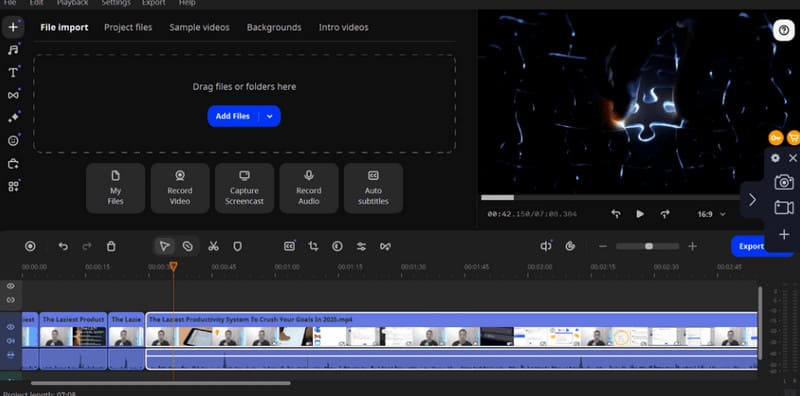Screen dimensions: 800x396
Task: Open transition wizard icon in timeline toolbar
Action: pos(385,246)
